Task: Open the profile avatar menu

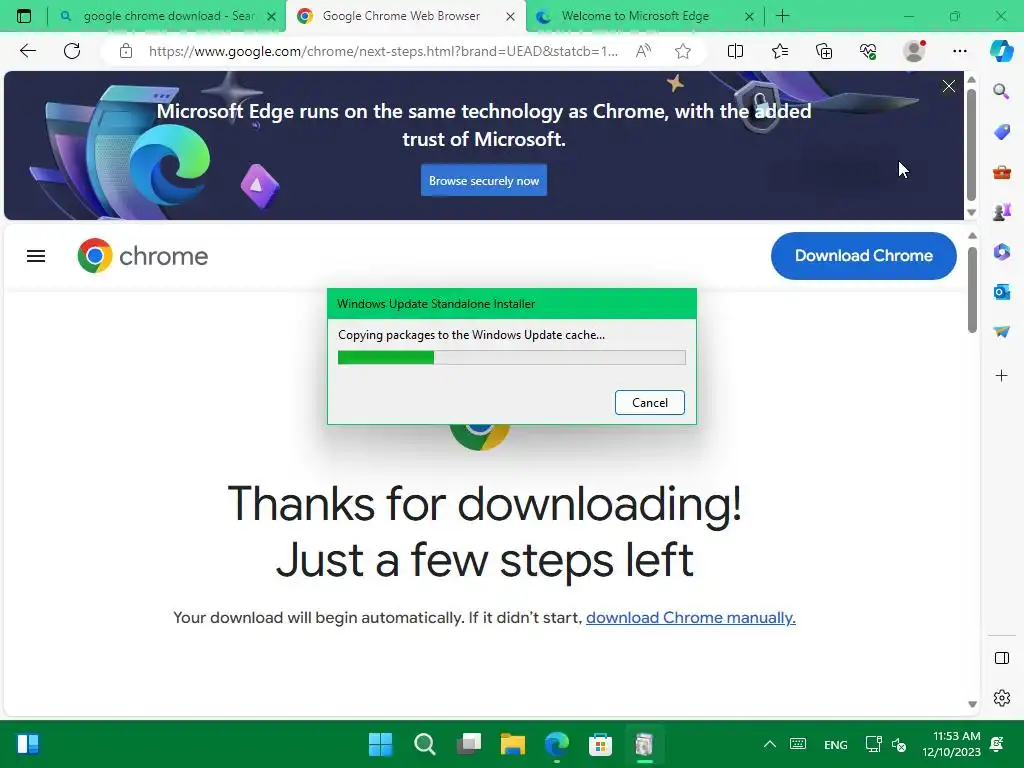Action: click(914, 51)
